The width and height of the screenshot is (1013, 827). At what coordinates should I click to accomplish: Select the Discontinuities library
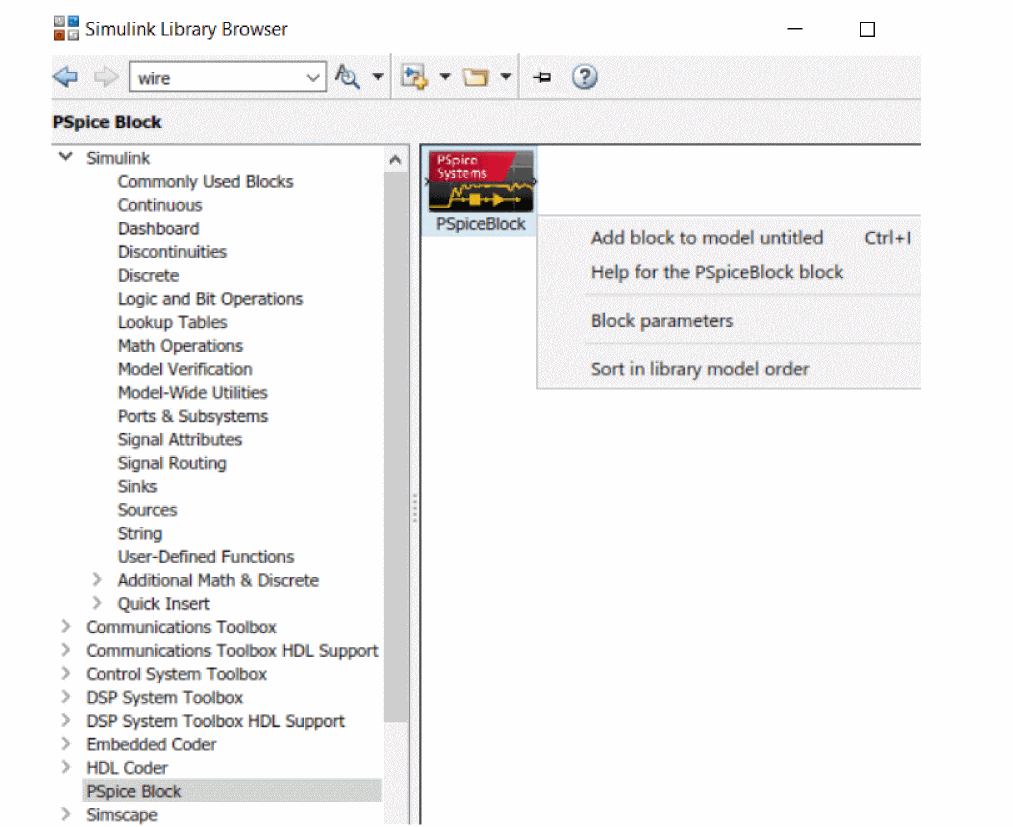point(172,252)
